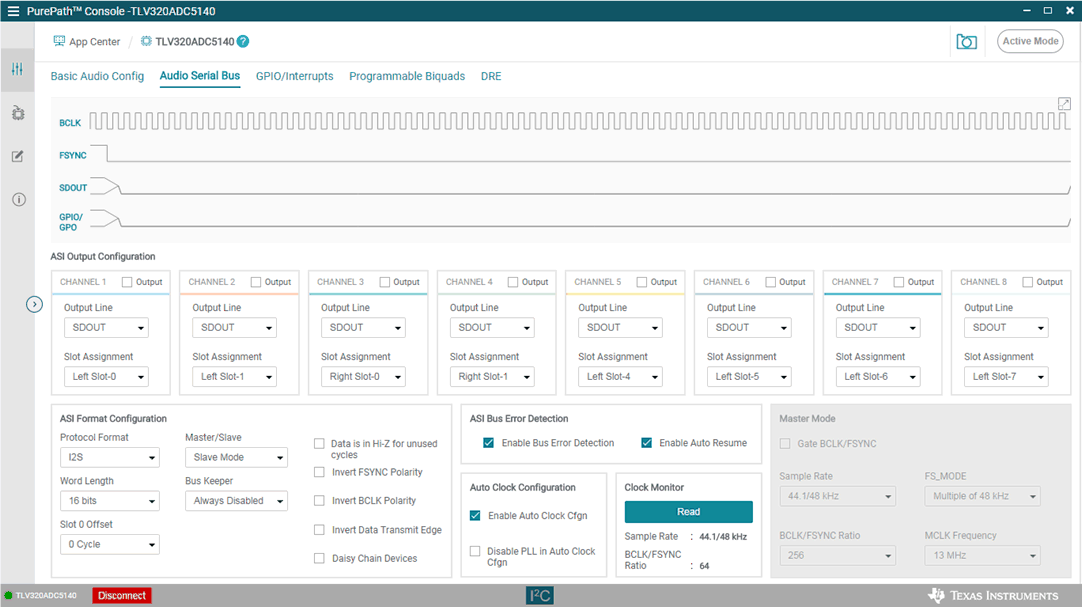
Task: Click the App Center breadcrumb link
Action: [87, 42]
